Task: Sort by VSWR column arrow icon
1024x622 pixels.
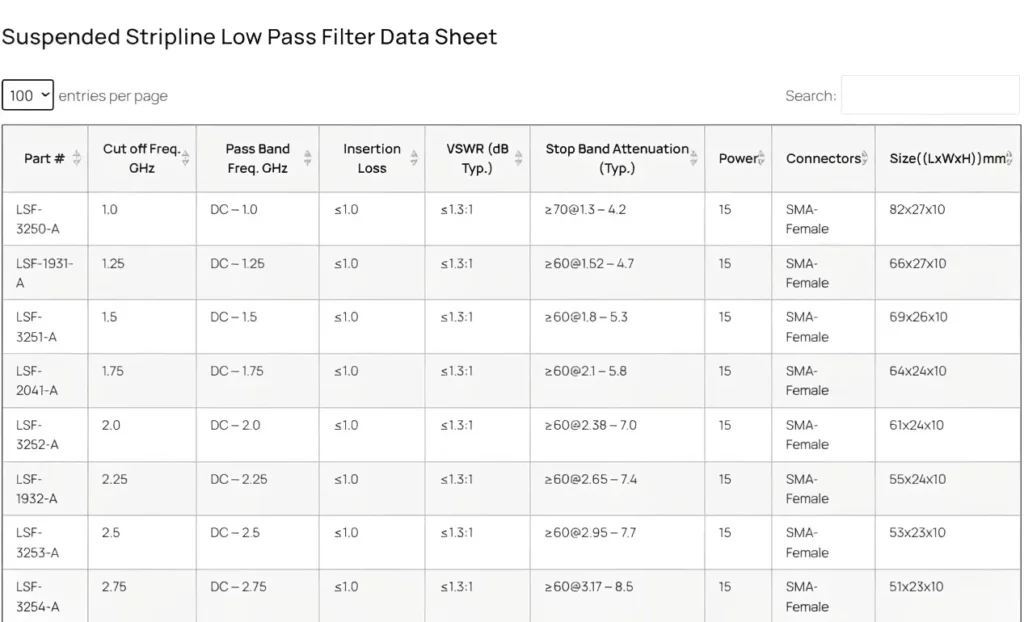Action: [x=518, y=158]
